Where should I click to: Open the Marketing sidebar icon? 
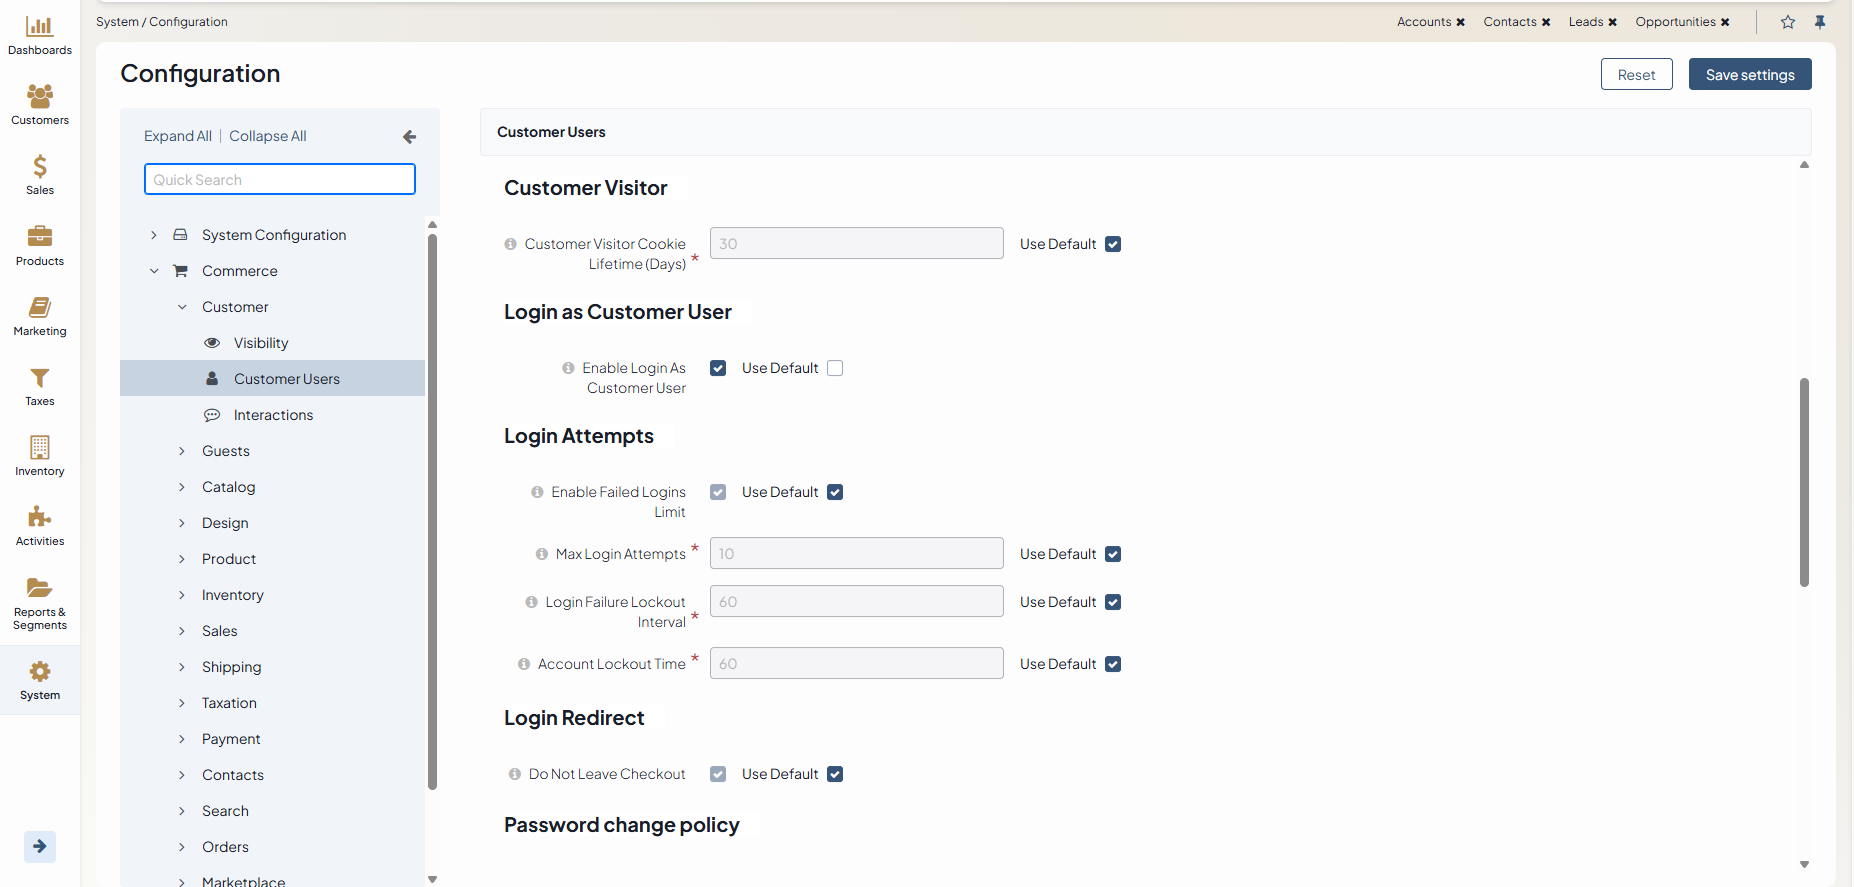click(x=40, y=308)
